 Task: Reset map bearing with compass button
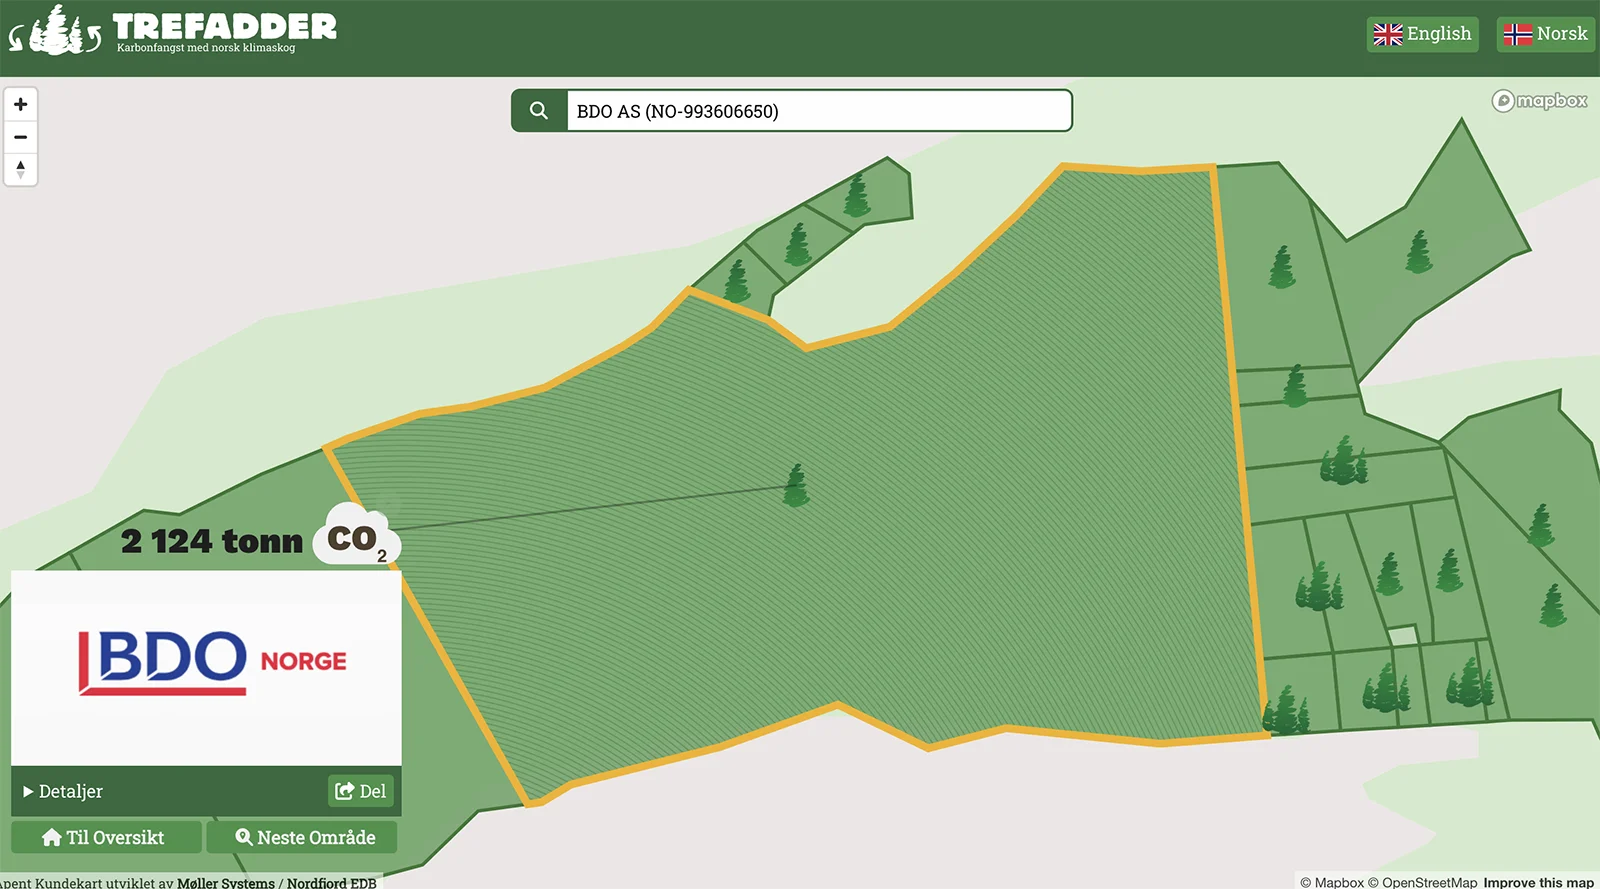(20, 169)
